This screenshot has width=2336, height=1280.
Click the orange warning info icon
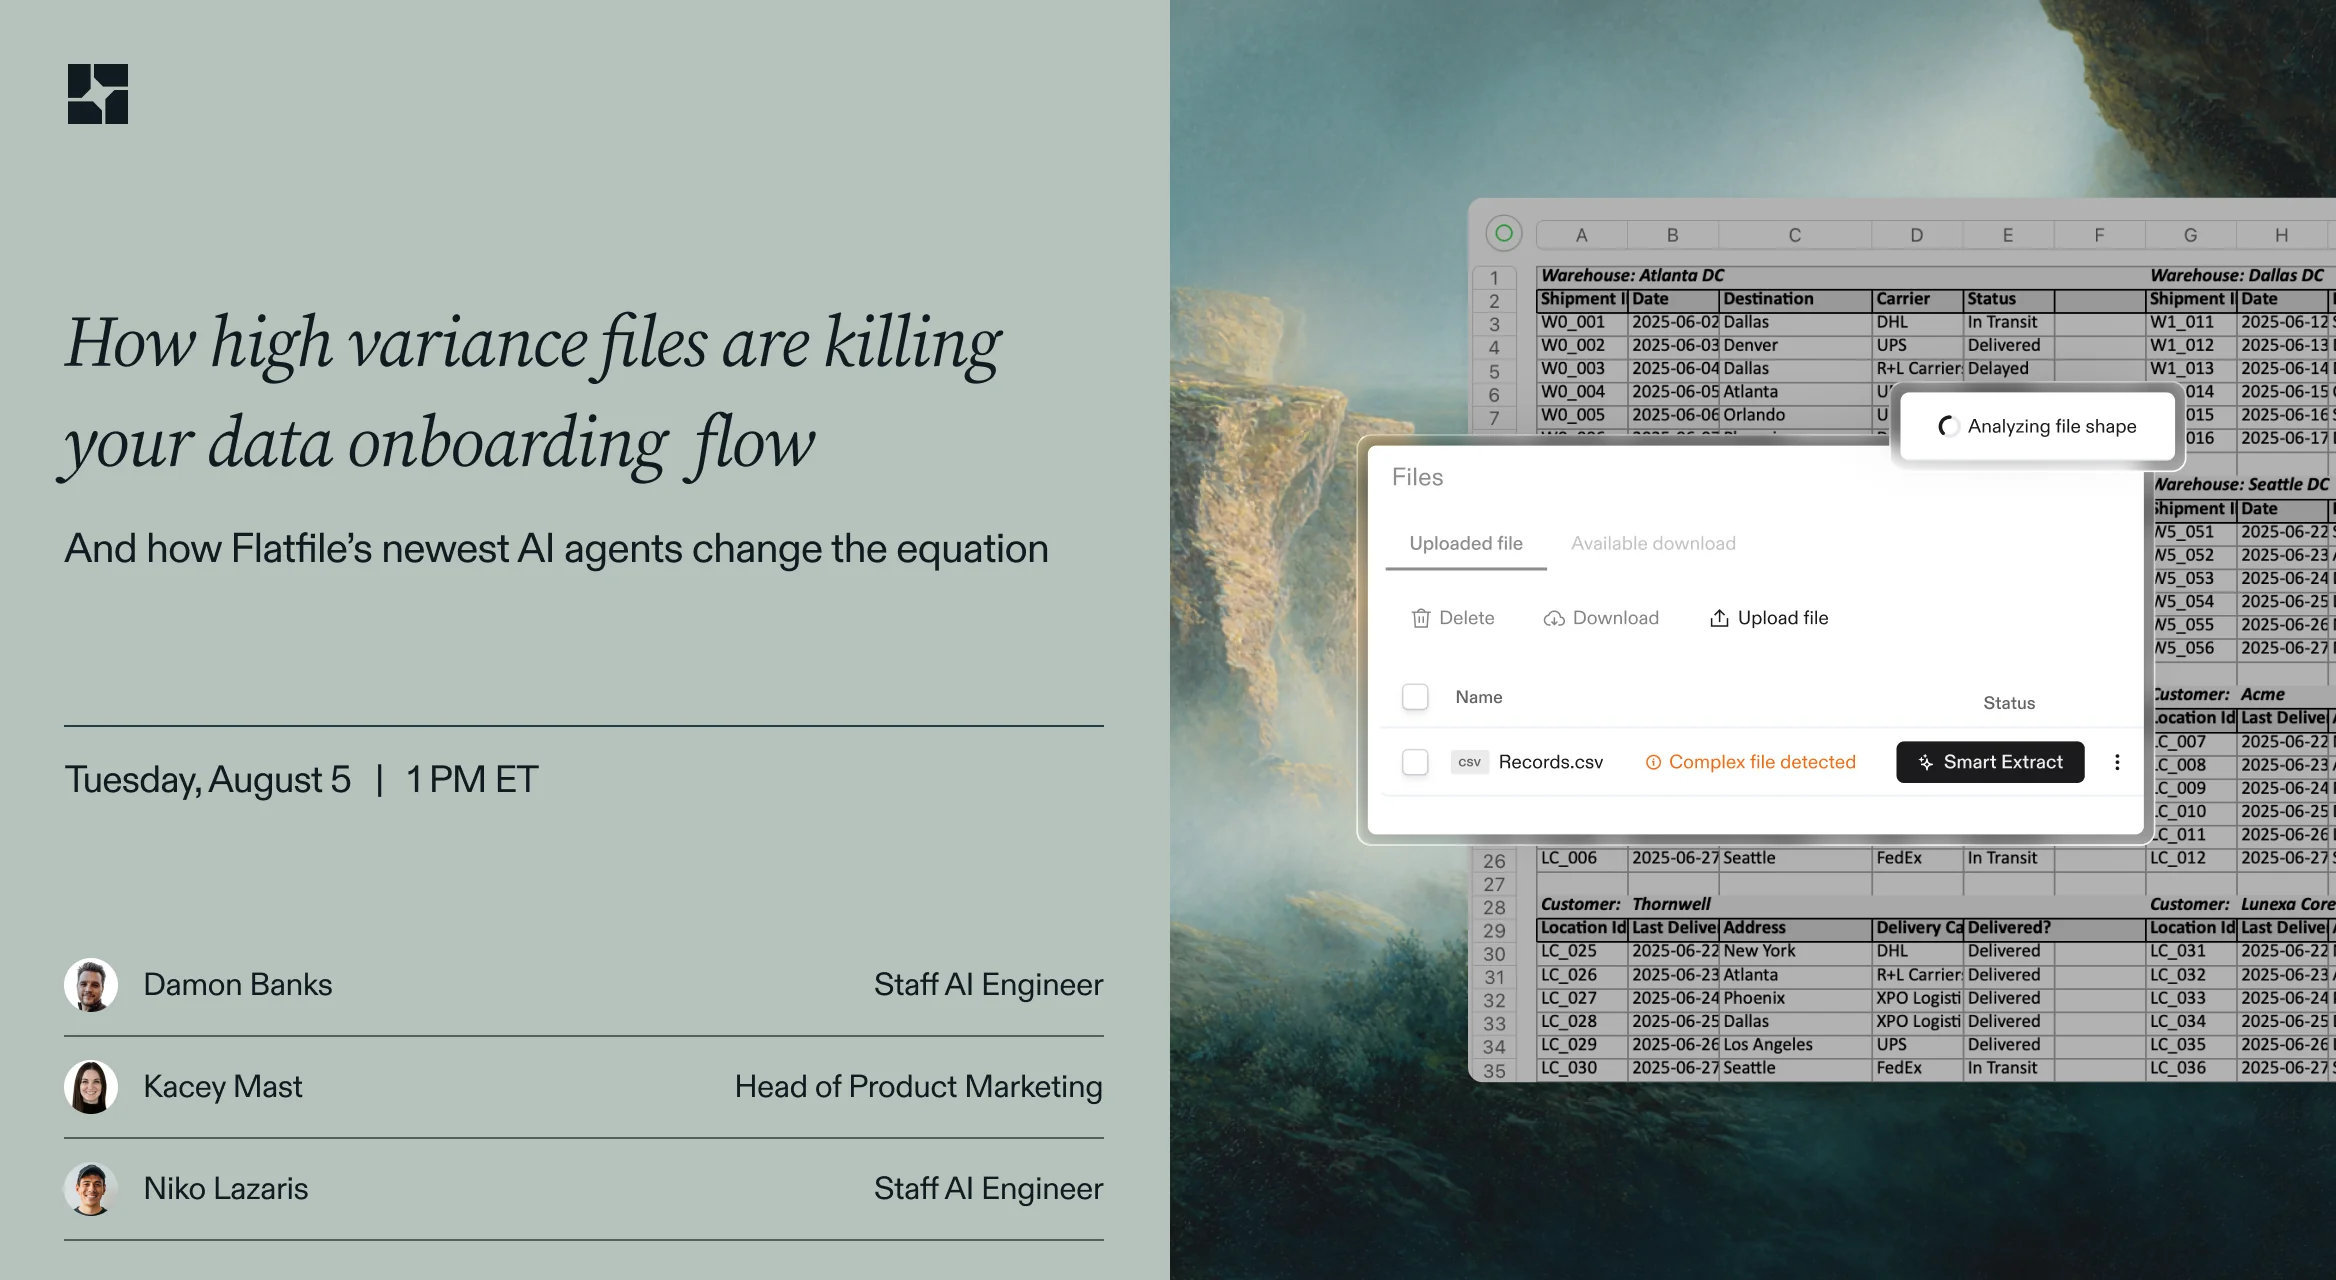click(x=1653, y=762)
